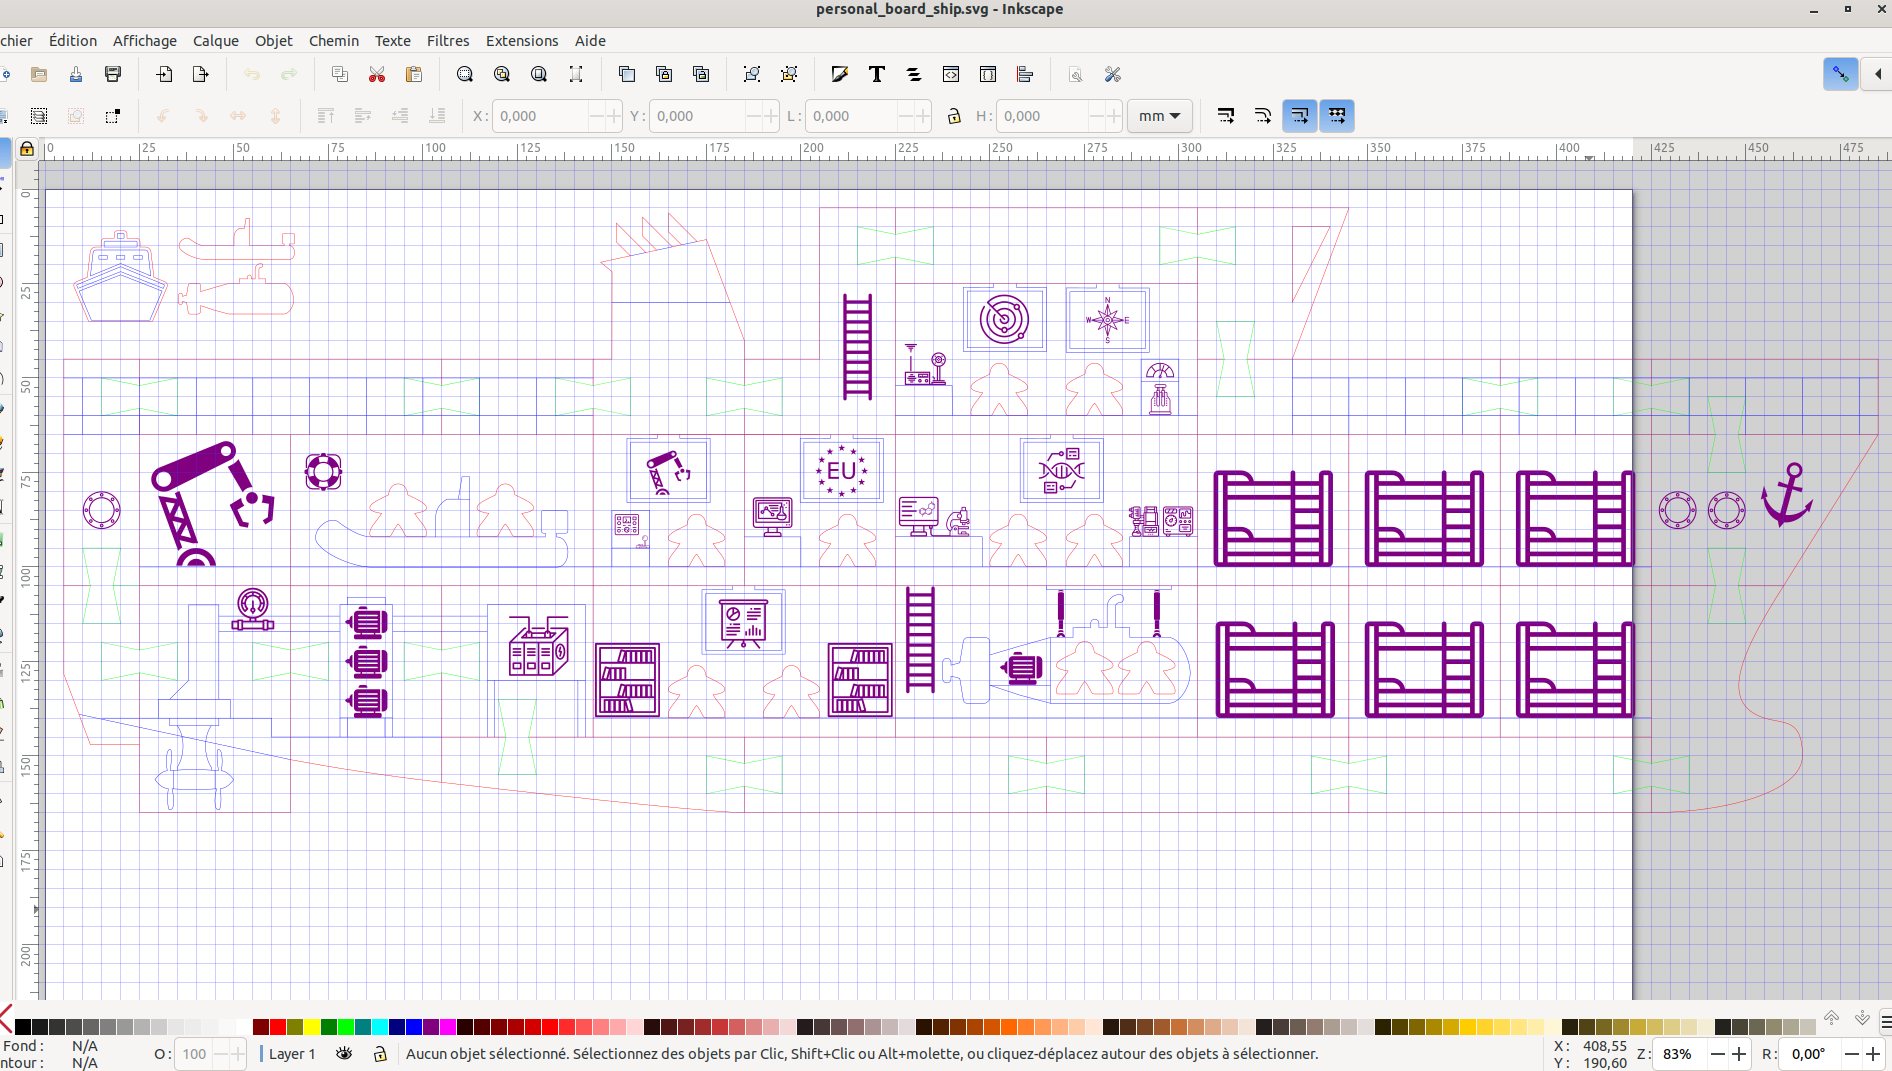This screenshot has width=1892, height=1071.
Task: Open the mm units dropdown
Action: pos(1159,116)
